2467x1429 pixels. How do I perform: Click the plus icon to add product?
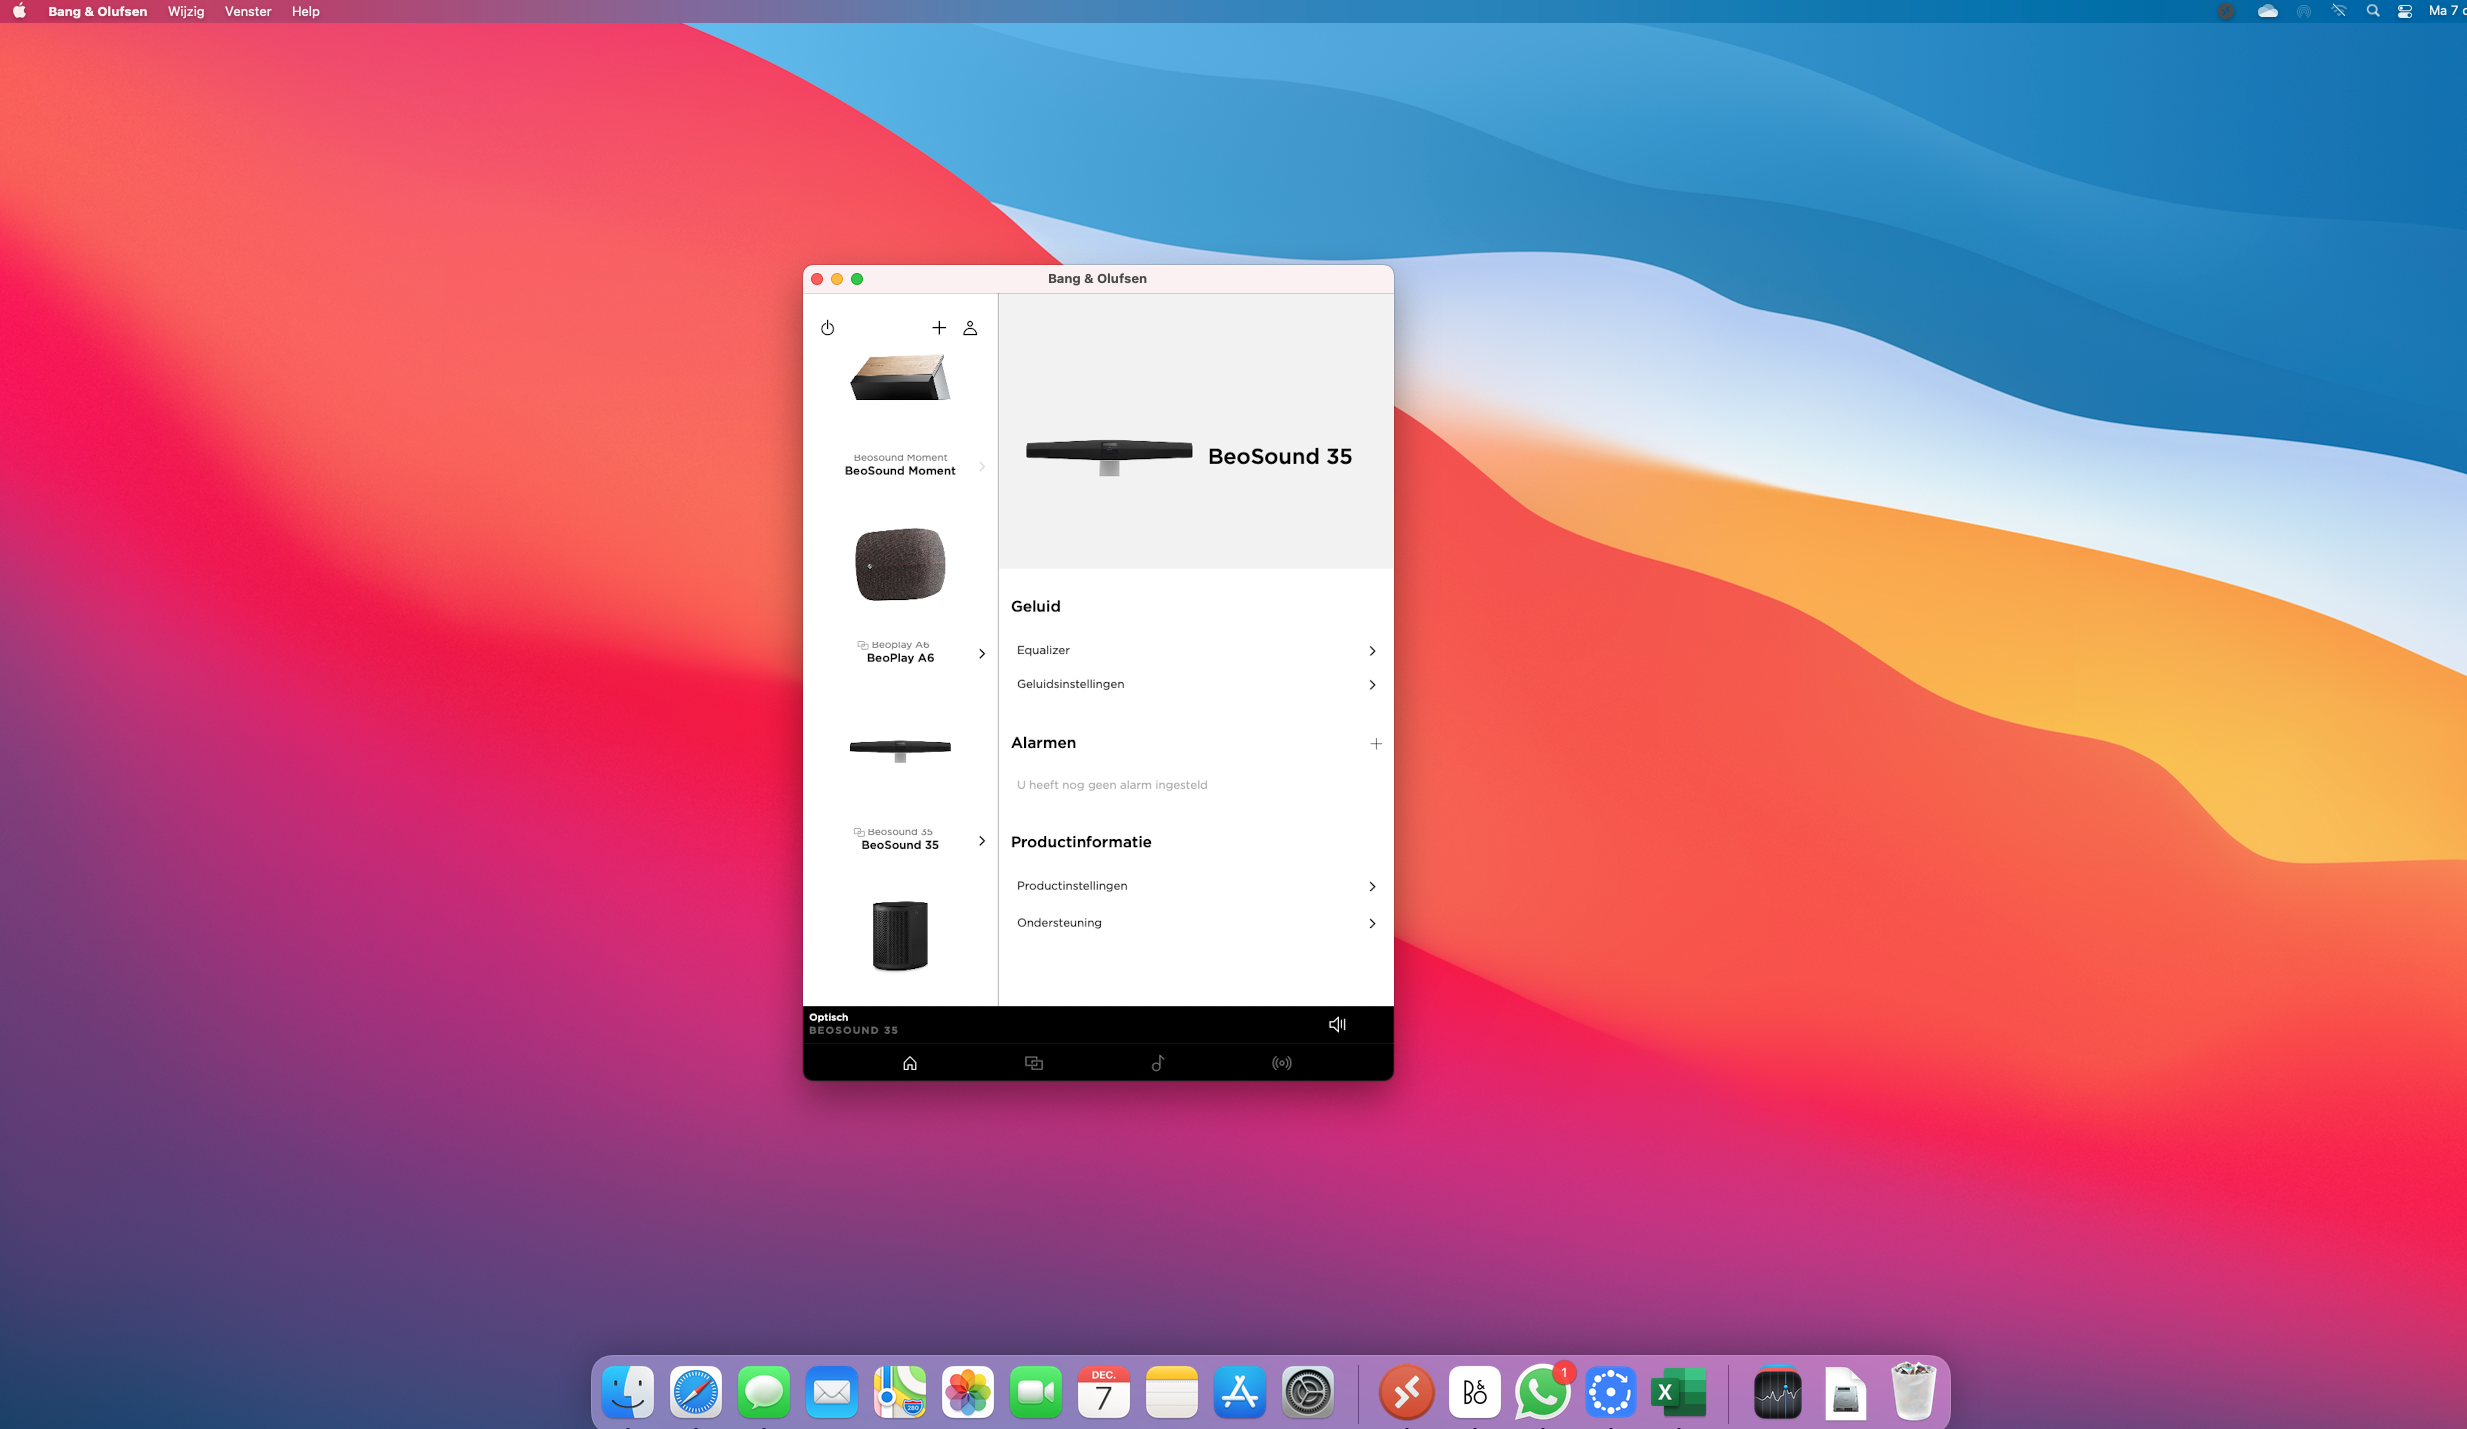(938, 328)
